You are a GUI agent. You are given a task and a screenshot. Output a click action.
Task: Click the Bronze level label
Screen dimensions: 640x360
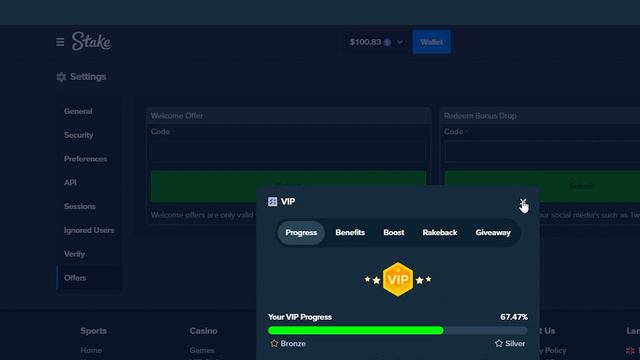tap(293, 344)
